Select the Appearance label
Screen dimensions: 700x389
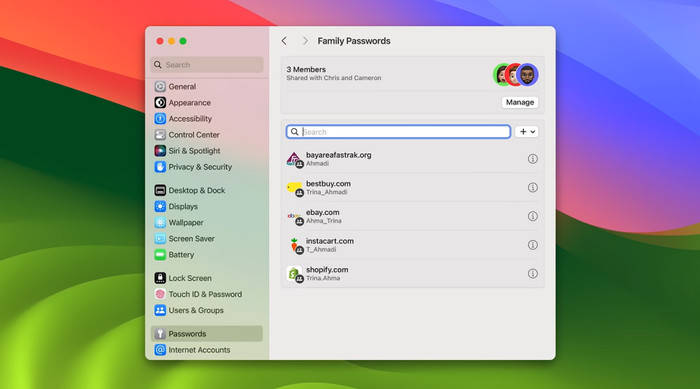189,103
